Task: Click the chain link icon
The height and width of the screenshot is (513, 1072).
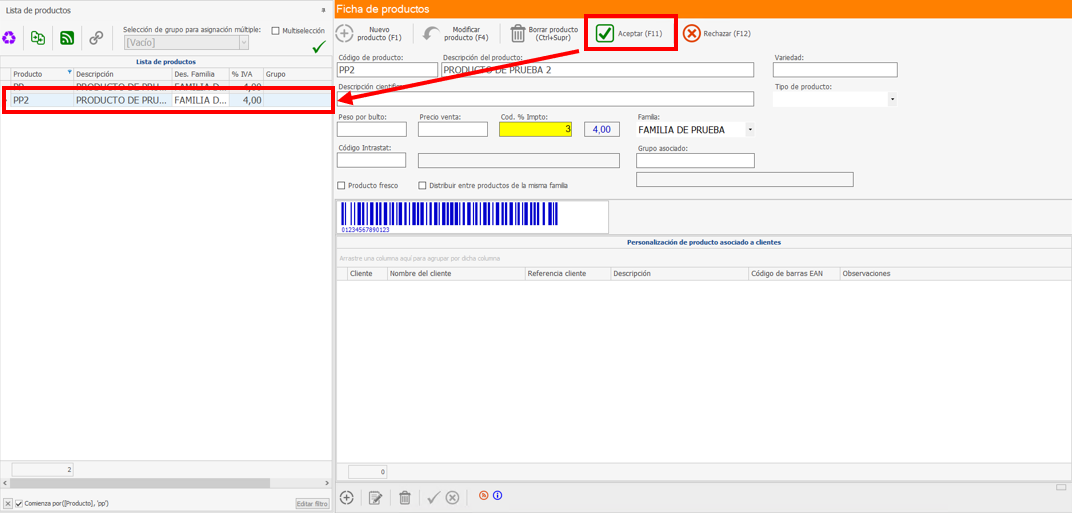Action: tap(96, 38)
